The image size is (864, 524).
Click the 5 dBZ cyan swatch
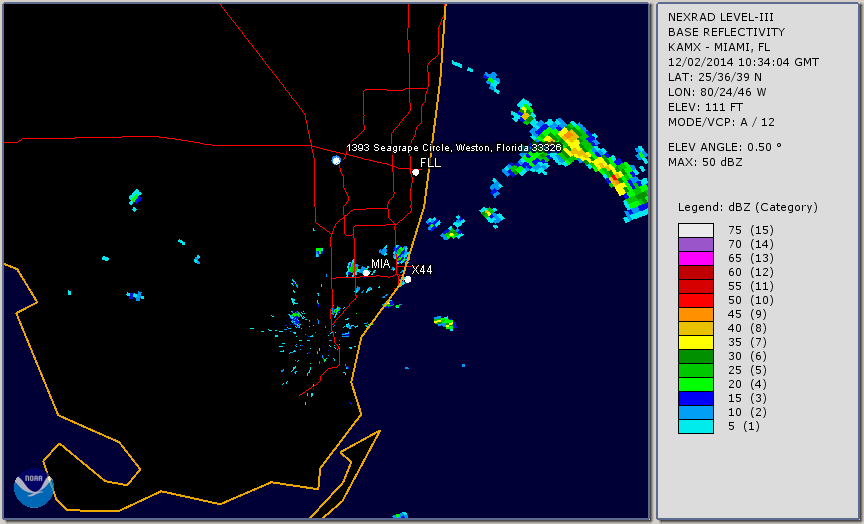pyautogui.click(x=696, y=426)
